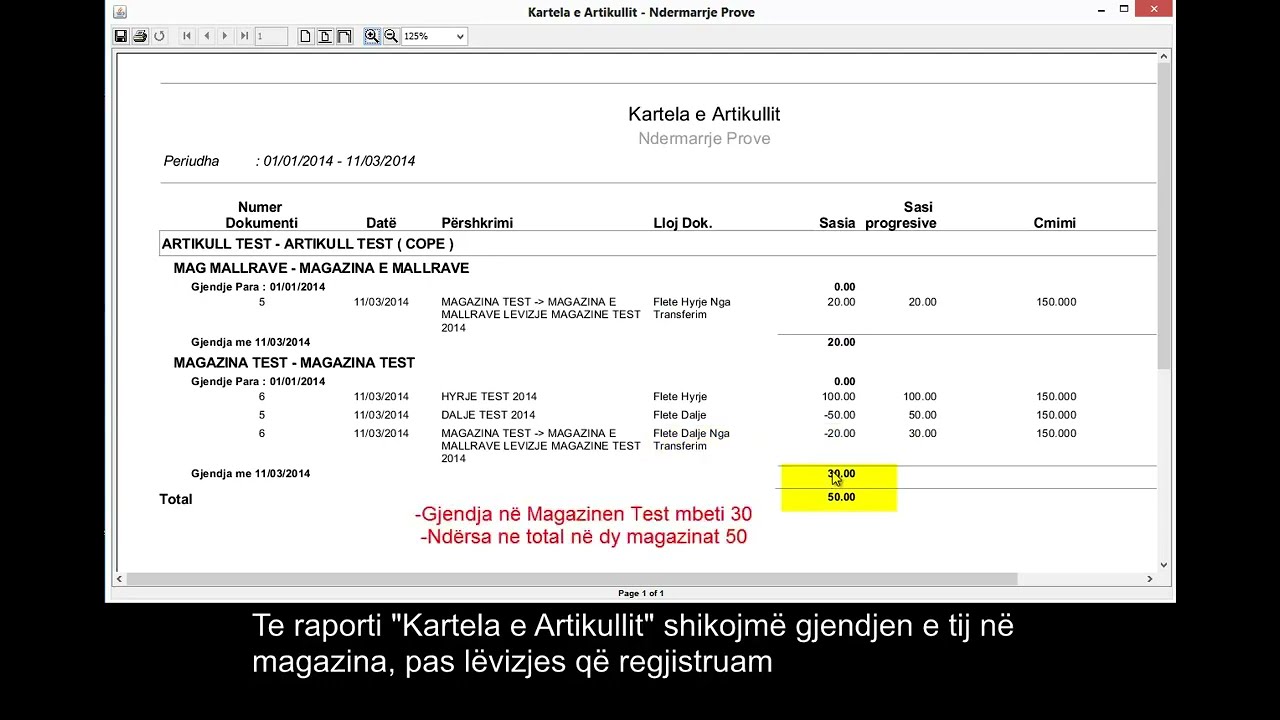The image size is (1280, 720).
Task: Click the 'Cmimi' column header
Action: coord(1054,223)
